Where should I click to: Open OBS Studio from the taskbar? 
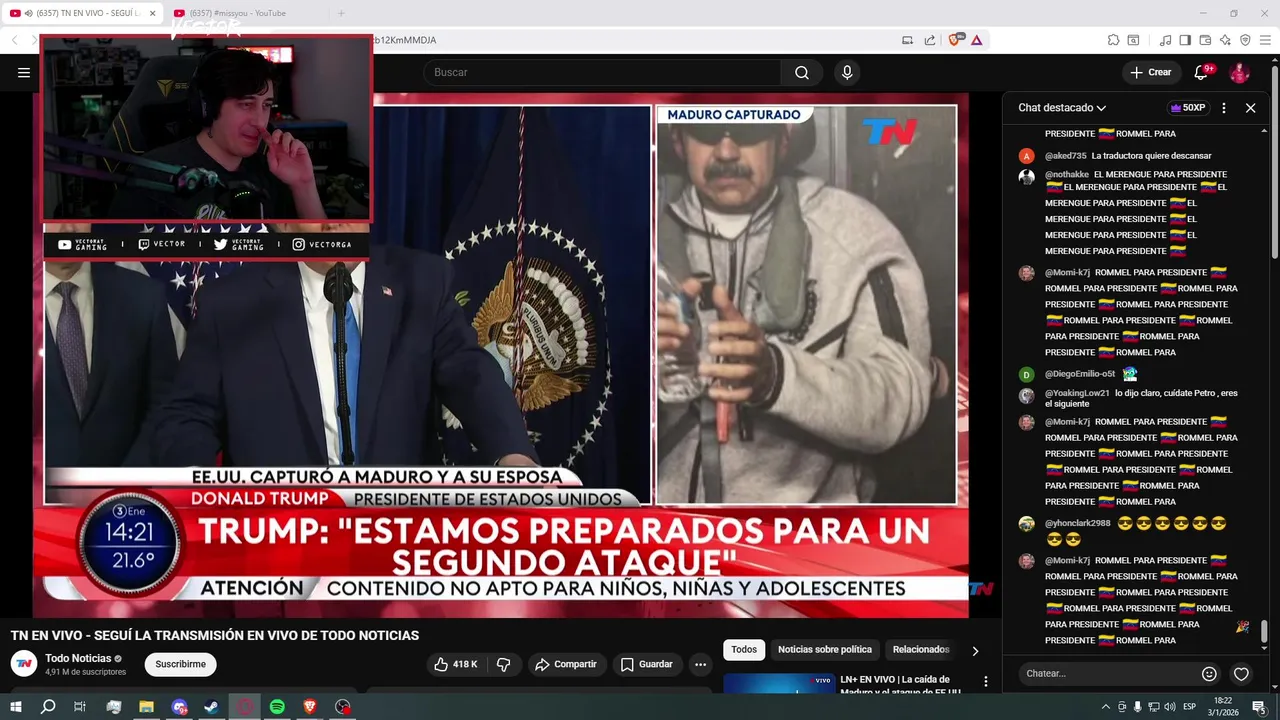(x=343, y=707)
